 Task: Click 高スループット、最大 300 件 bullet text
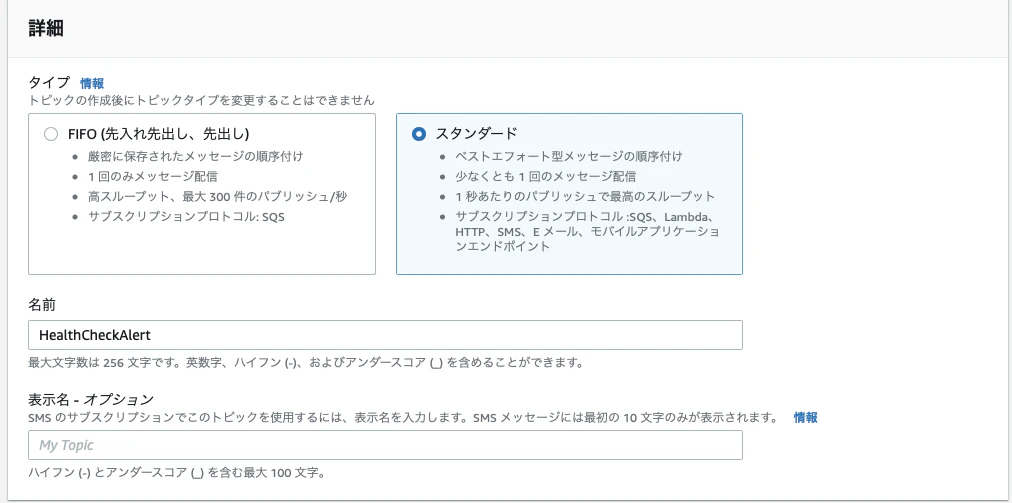tap(218, 196)
